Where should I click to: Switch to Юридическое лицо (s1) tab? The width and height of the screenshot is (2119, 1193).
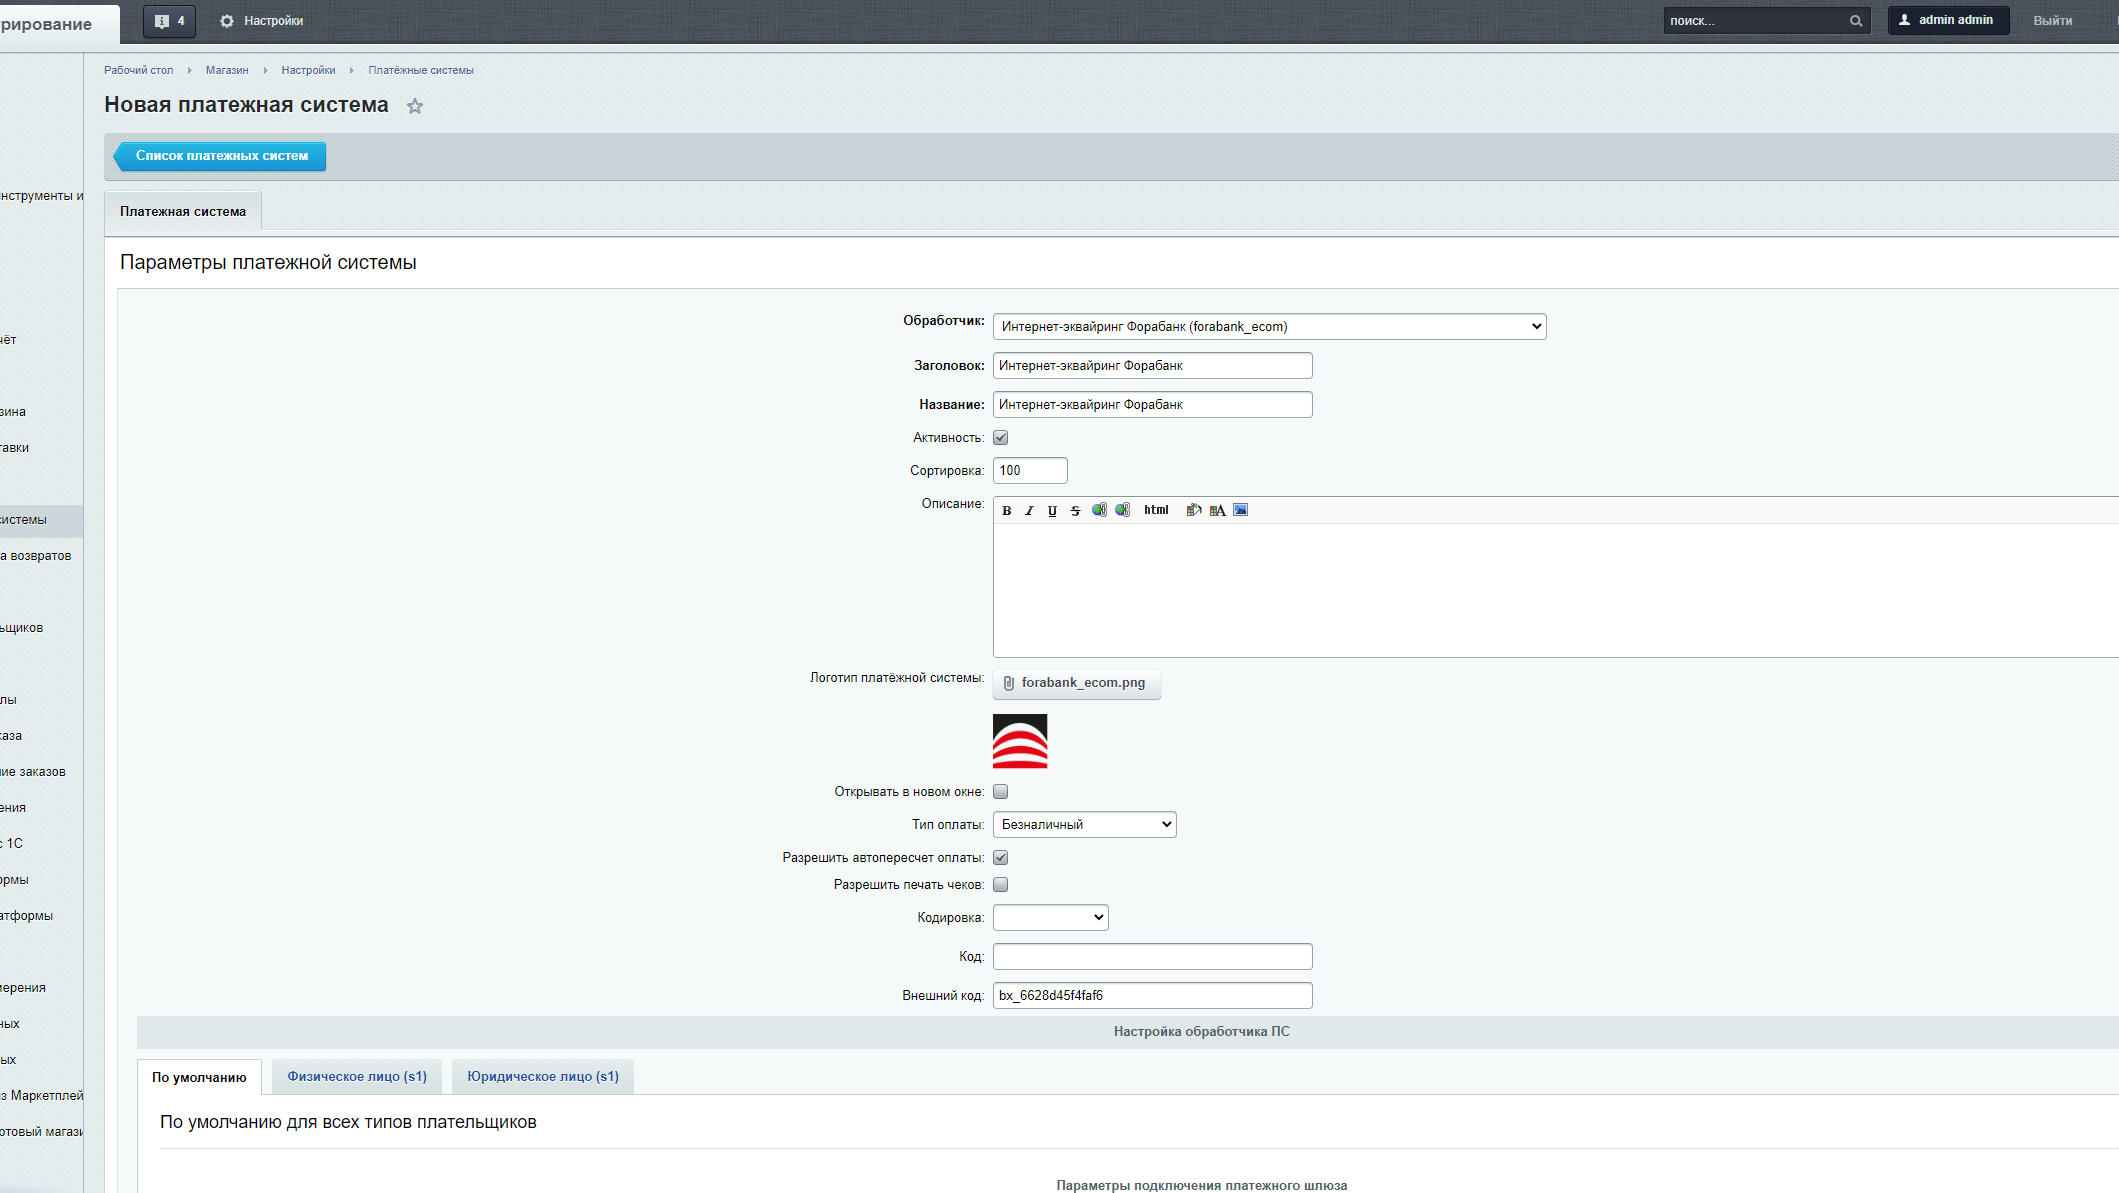tap(543, 1077)
